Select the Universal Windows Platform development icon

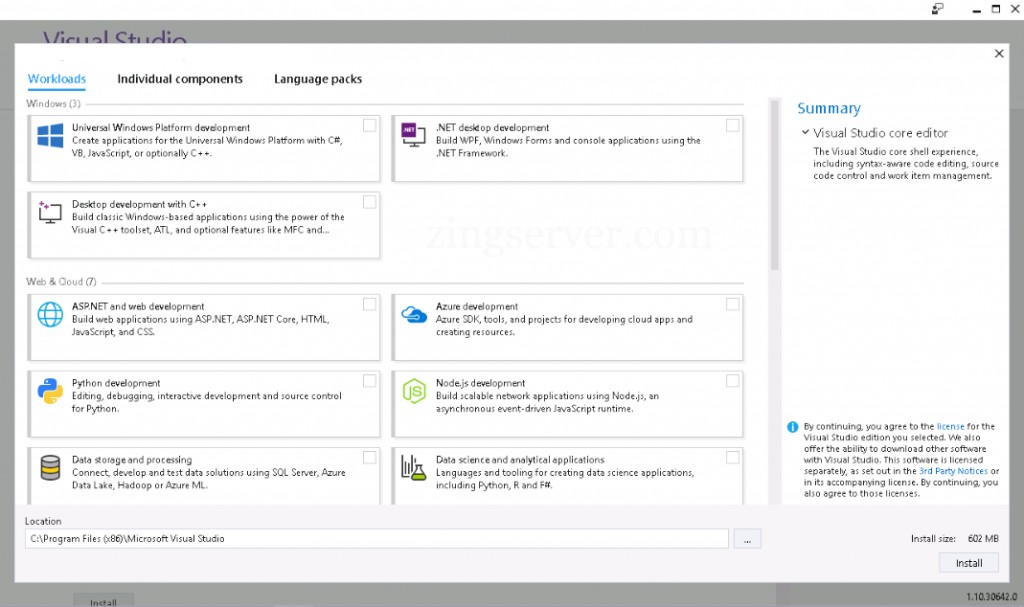49,135
